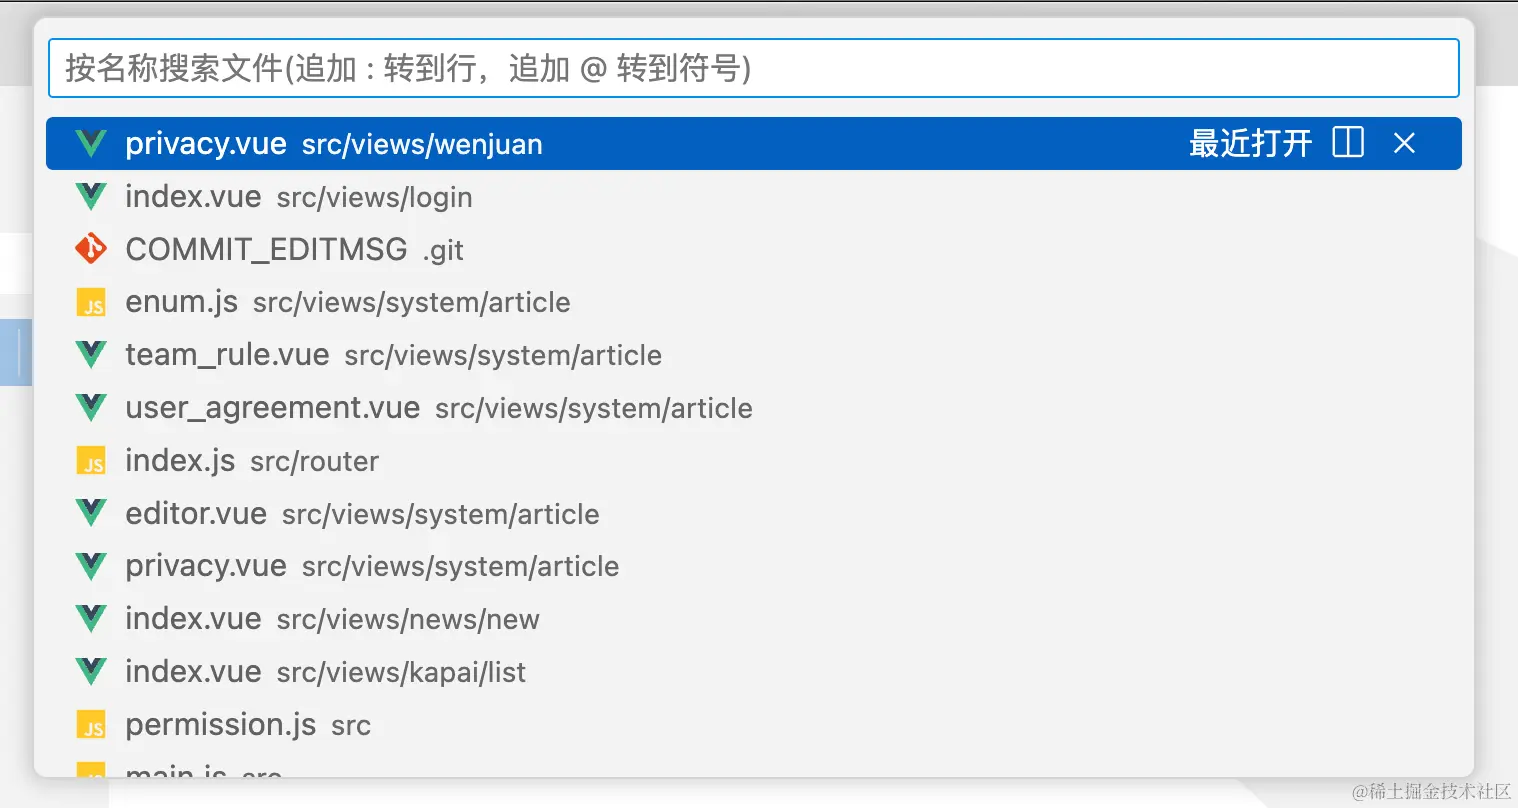
Task: Click Vue icon of privacy.vue system/article
Action: point(91,566)
